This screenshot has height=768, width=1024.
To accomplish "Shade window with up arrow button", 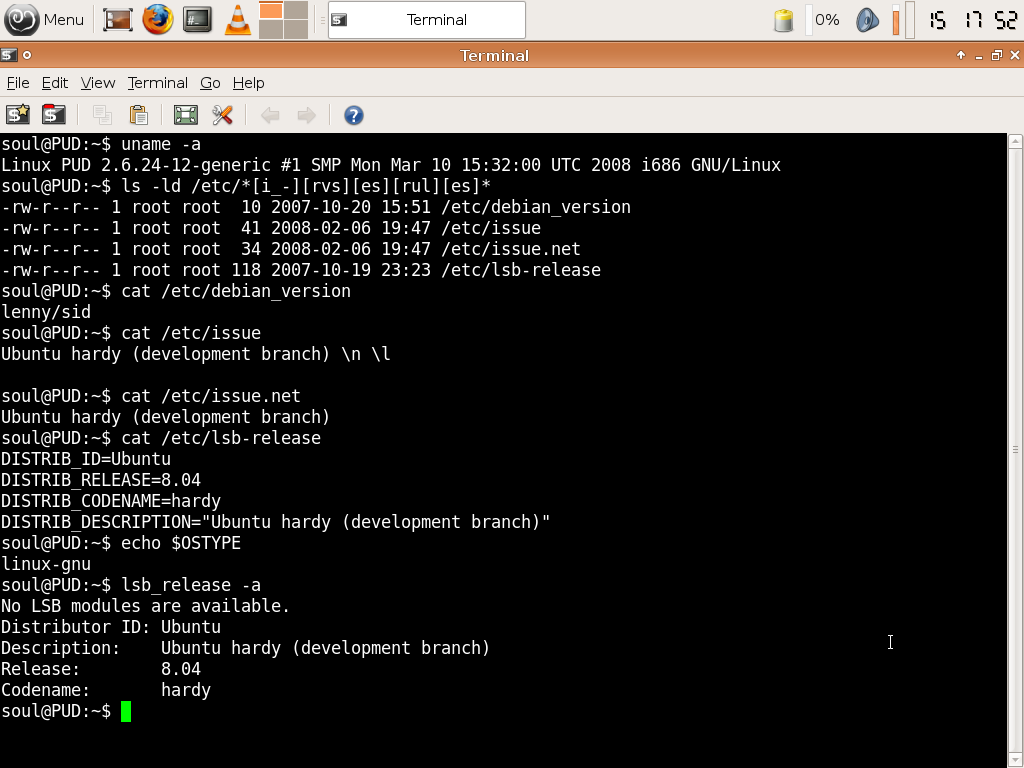I will 961,56.
